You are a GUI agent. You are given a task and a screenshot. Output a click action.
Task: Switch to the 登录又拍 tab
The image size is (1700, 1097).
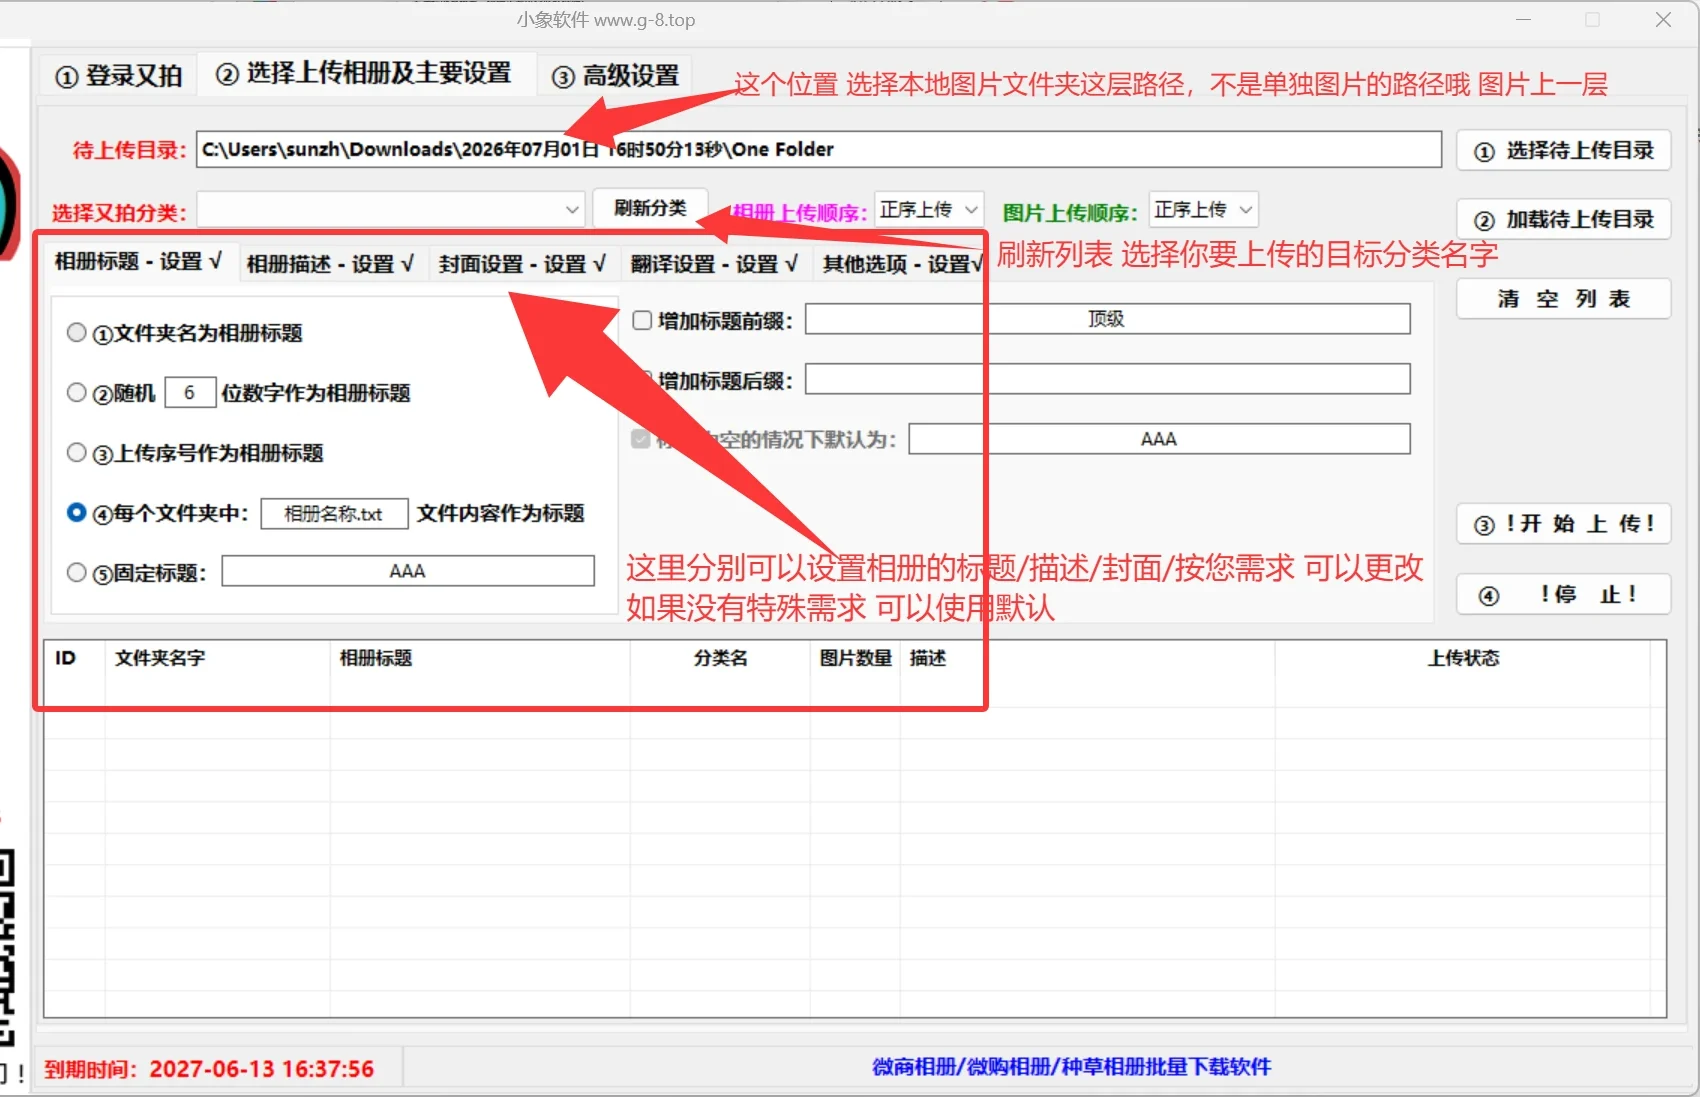[x=118, y=76]
